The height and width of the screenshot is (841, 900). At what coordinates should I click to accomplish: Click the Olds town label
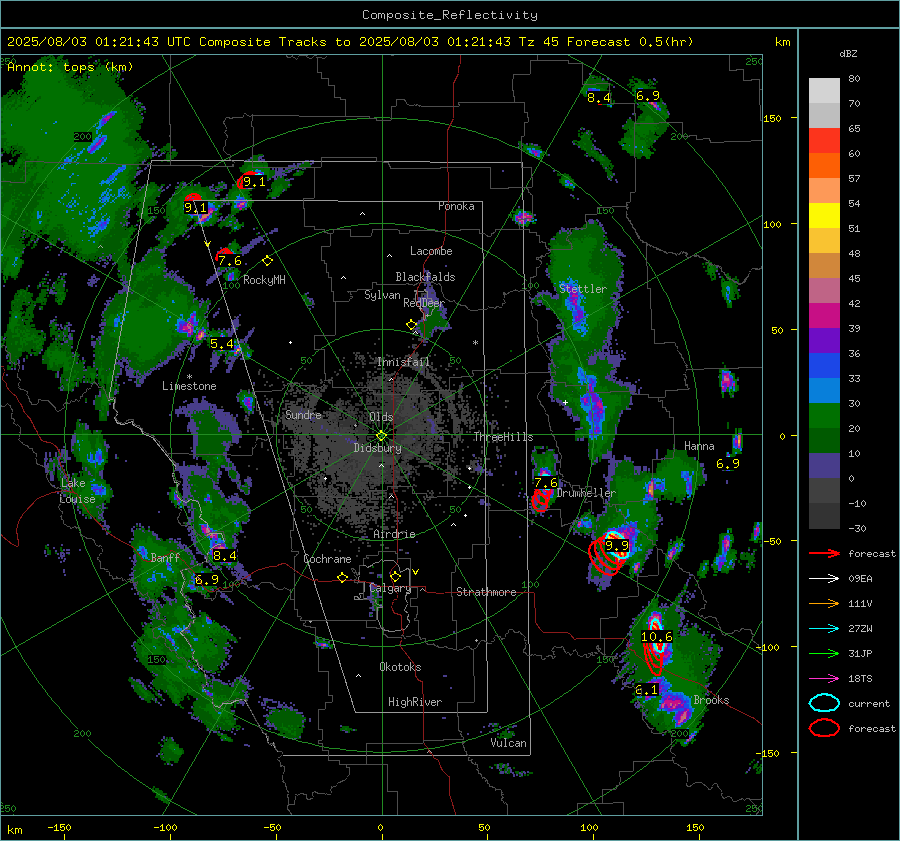(x=381, y=417)
